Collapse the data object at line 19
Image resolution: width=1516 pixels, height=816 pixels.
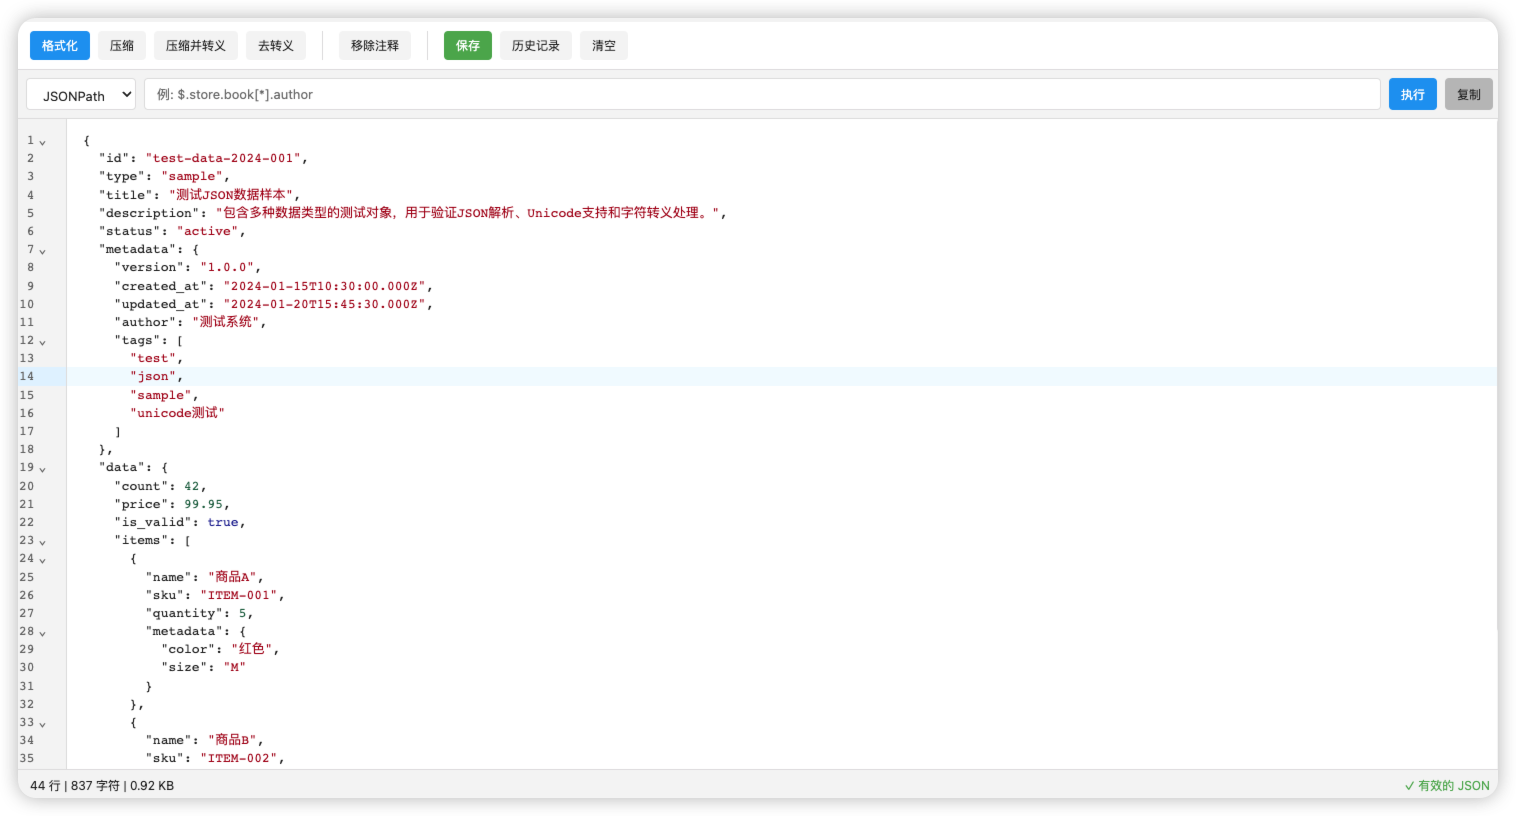tap(42, 469)
